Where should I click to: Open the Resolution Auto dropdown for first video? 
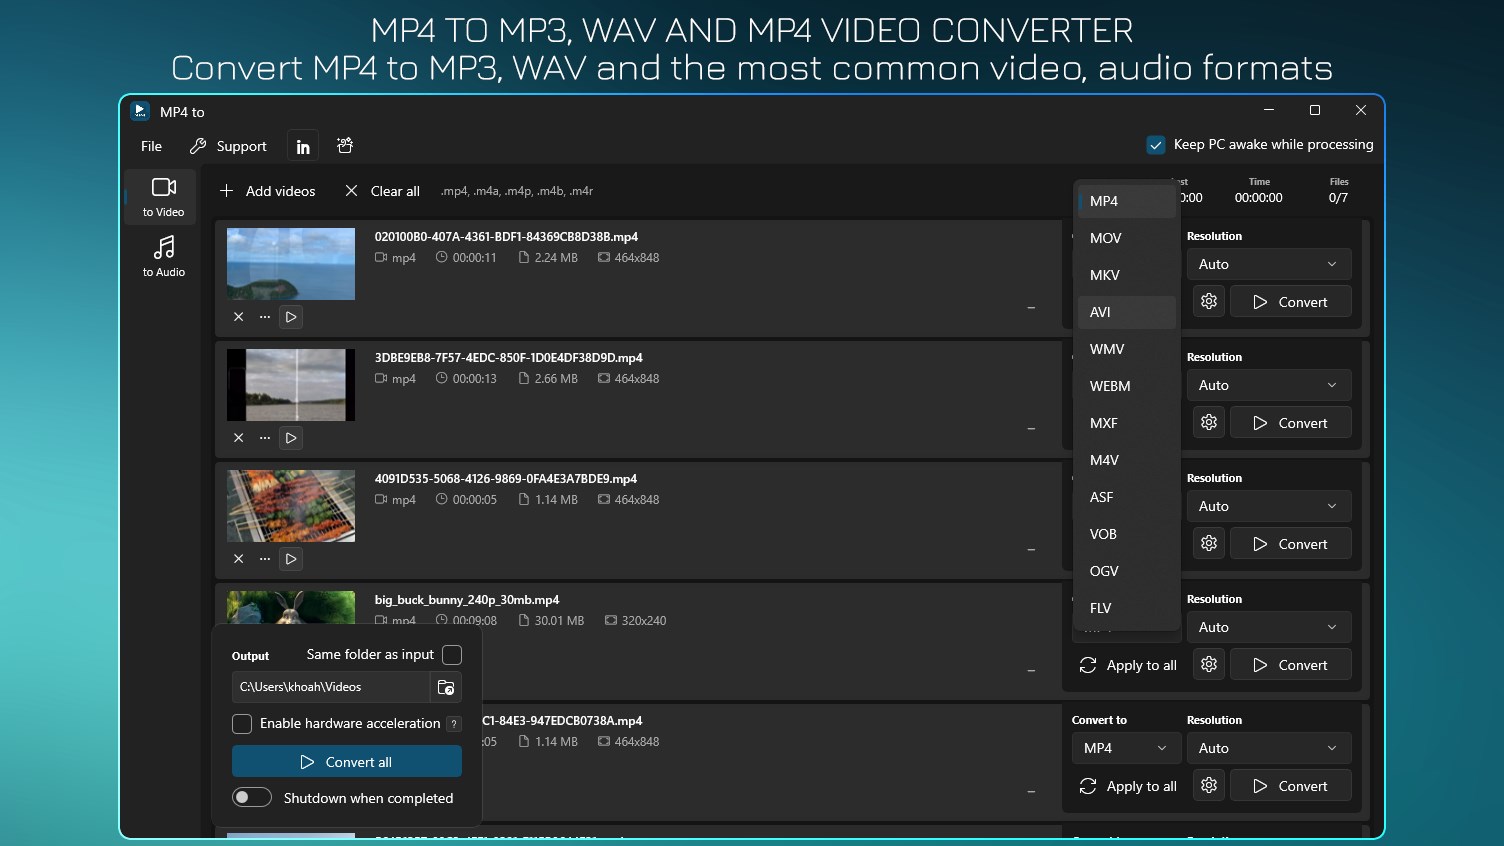pos(1268,263)
